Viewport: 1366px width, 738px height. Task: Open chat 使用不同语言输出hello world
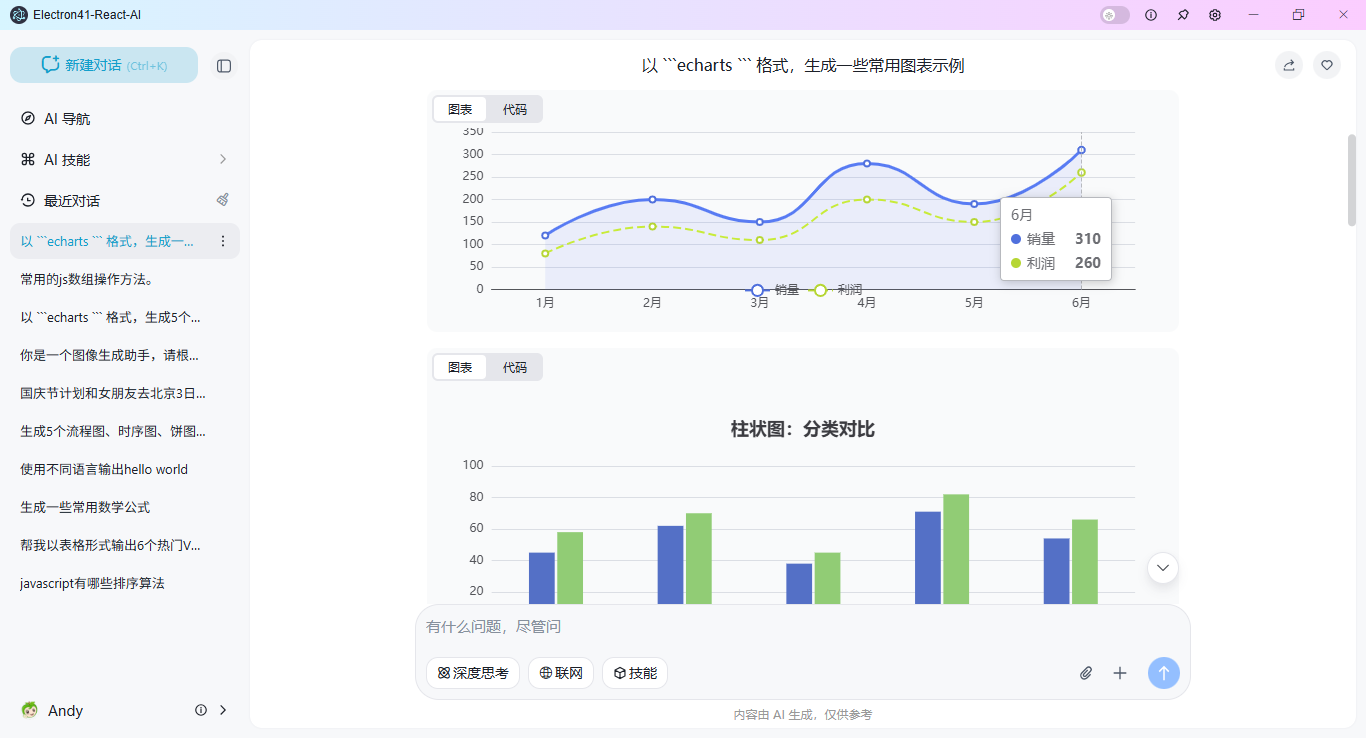[x=125, y=469]
